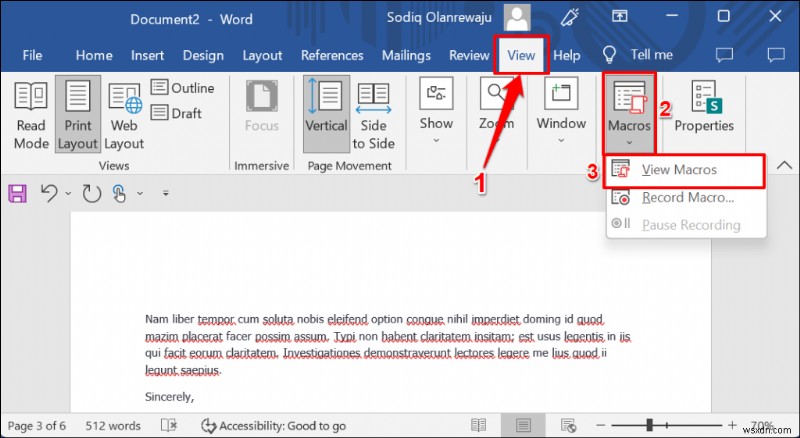Open the Review tab

click(x=469, y=55)
